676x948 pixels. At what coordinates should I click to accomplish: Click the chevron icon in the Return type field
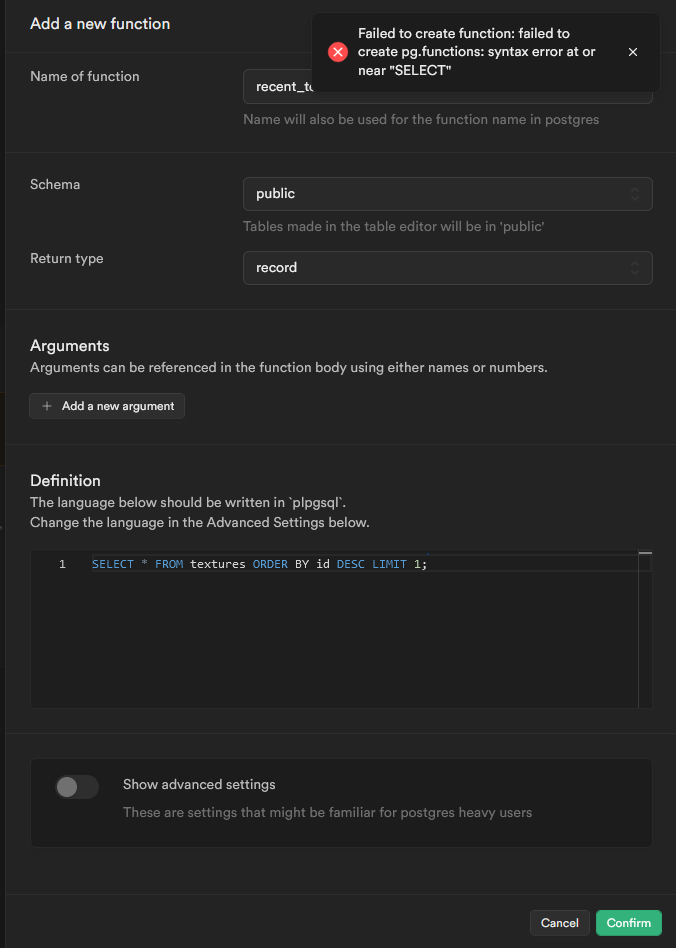point(635,268)
